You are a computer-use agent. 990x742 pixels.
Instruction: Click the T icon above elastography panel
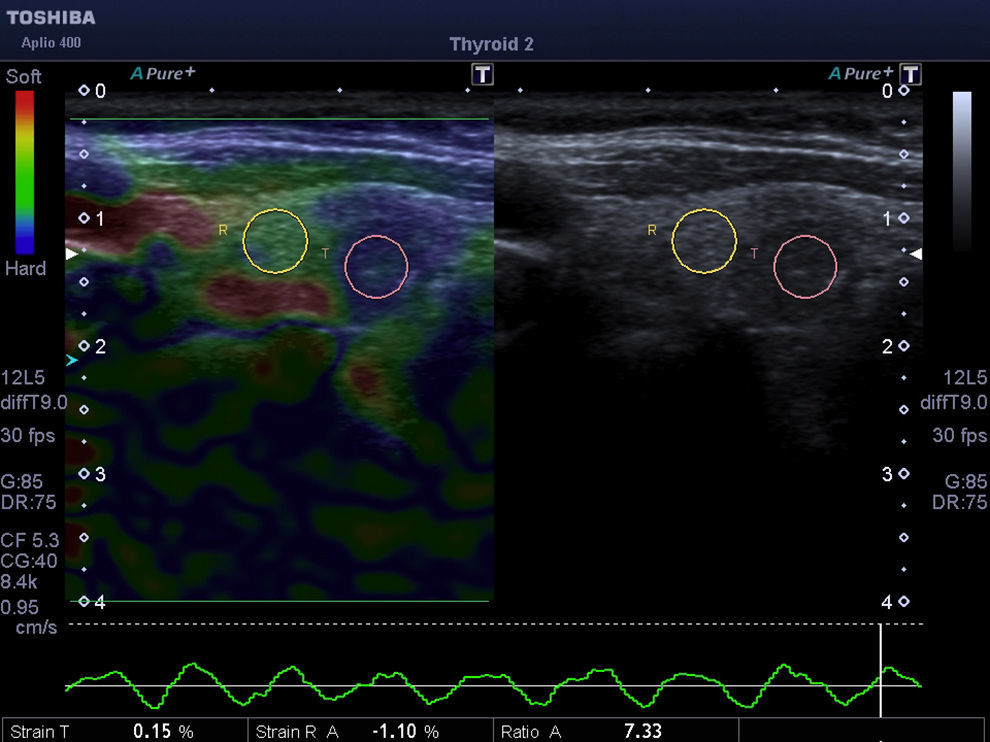[483, 75]
